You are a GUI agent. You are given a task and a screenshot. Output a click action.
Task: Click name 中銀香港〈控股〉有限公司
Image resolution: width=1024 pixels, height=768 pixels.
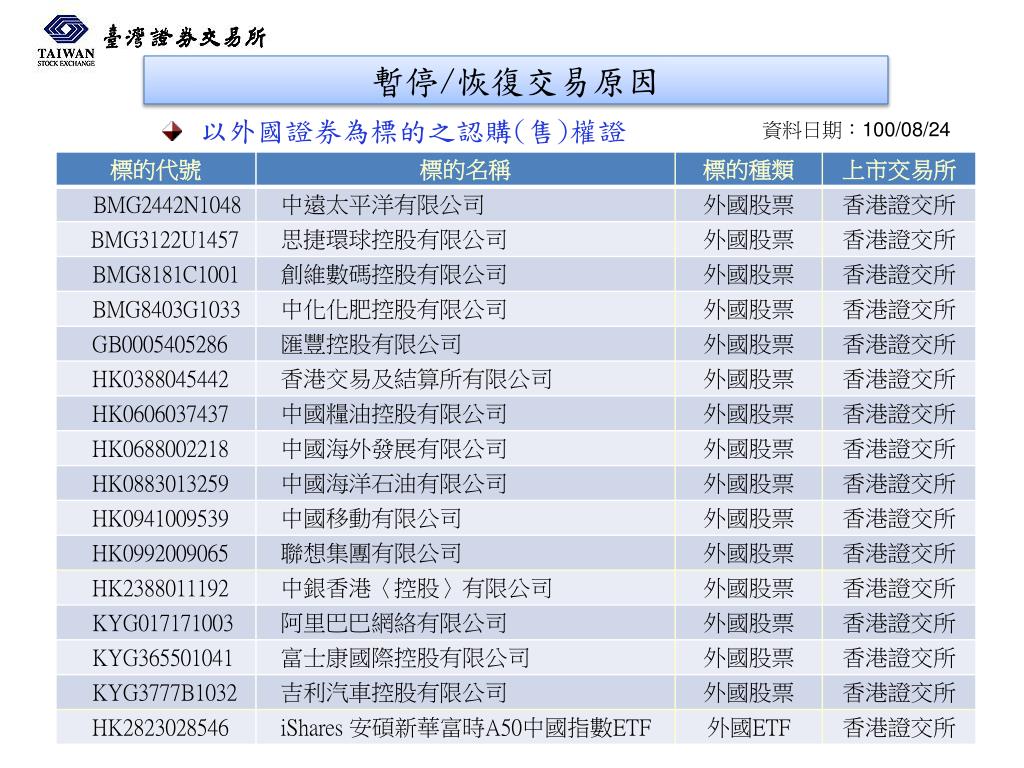tap(417, 588)
